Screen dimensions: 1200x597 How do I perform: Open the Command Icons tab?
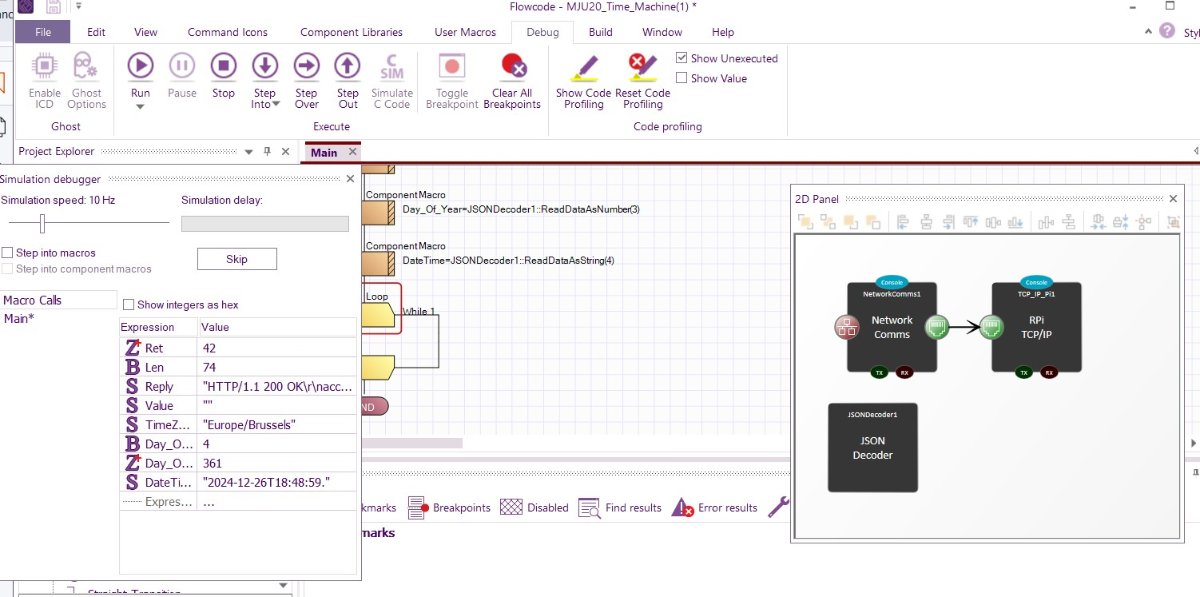[x=228, y=32]
